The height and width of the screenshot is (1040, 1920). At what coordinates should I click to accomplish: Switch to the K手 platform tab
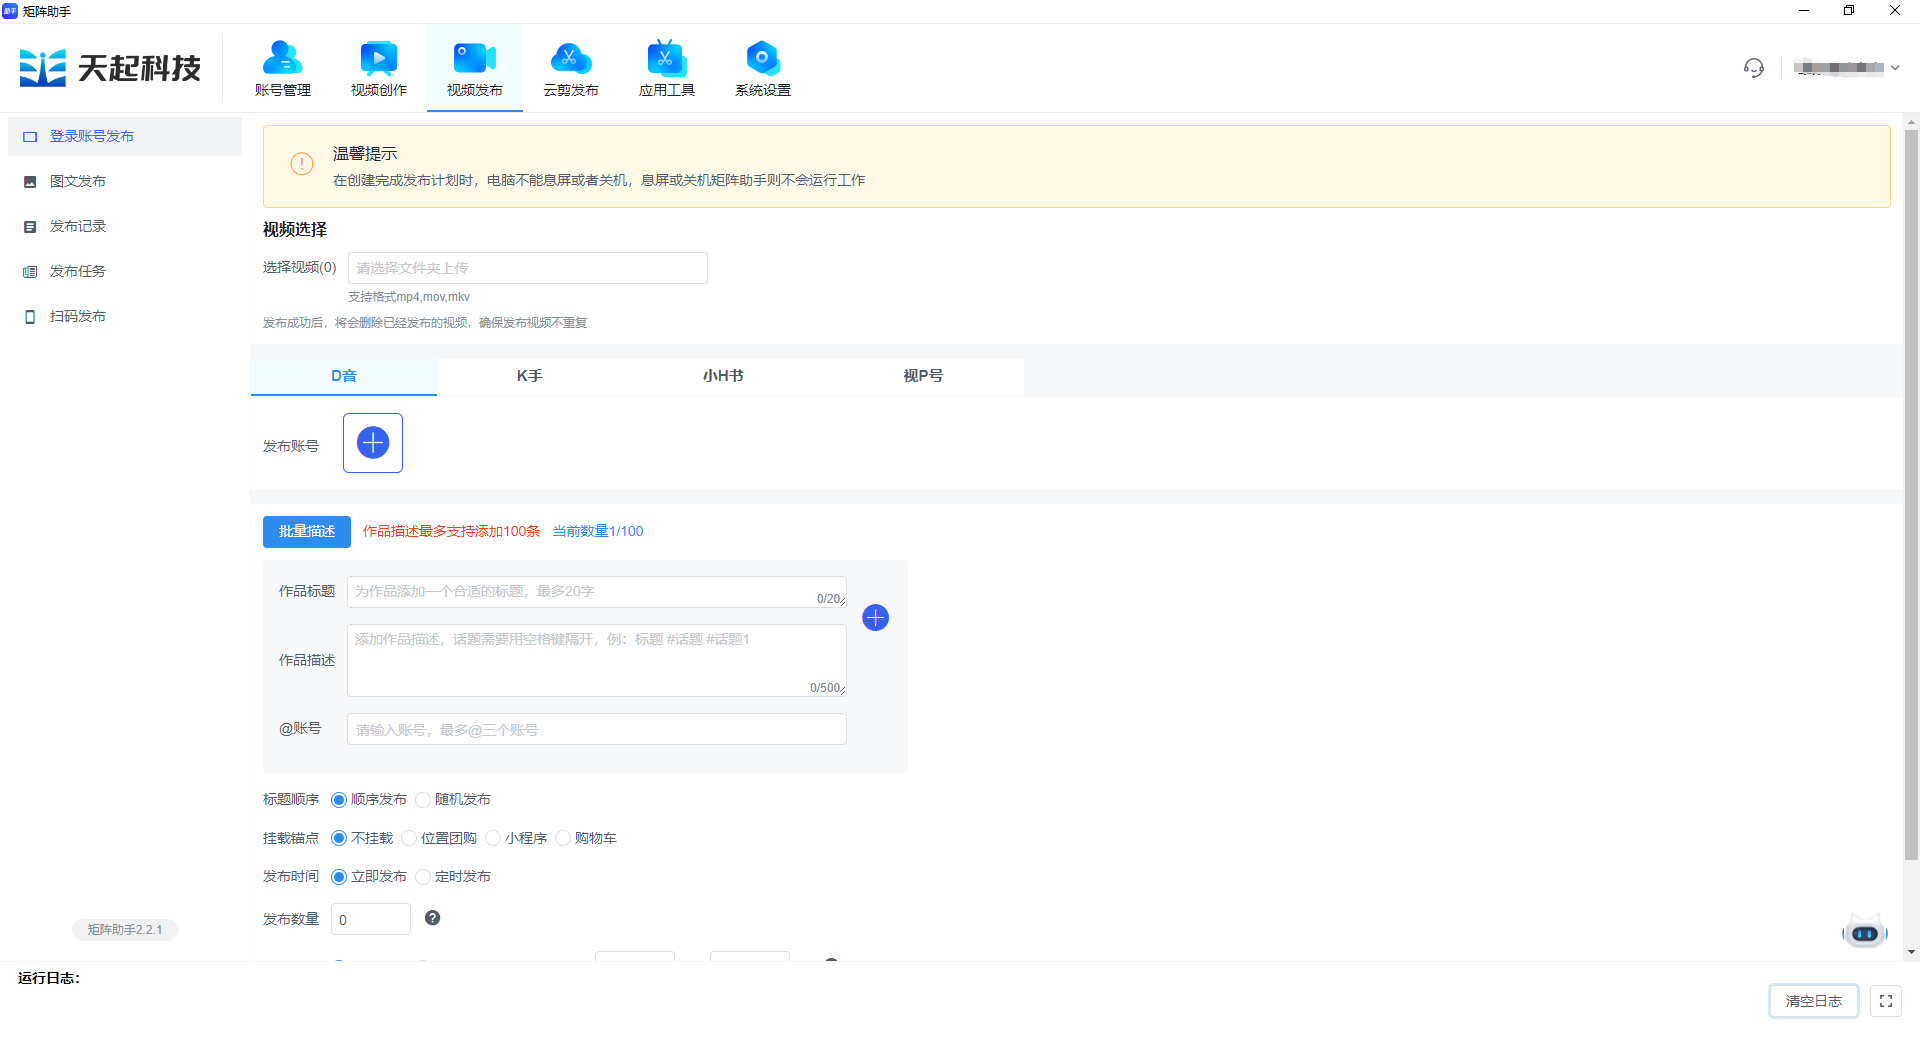(x=530, y=376)
